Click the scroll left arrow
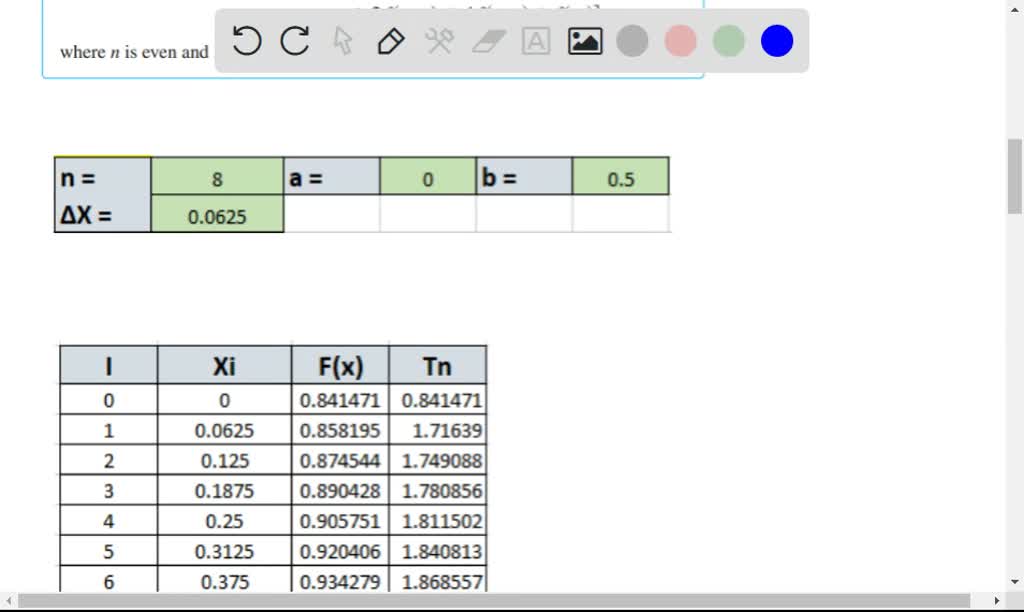The width and height of the screenshot is (1024, 612). 8,600
